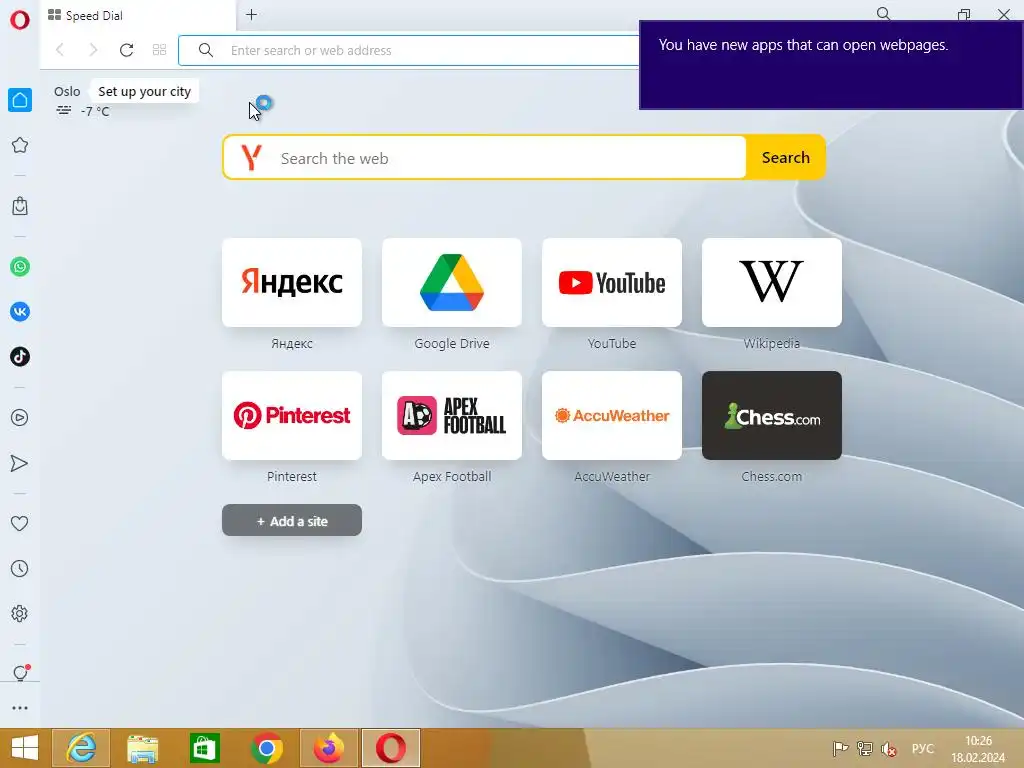
Task: Go back with the Back arrow
Action: coord(60,50)
